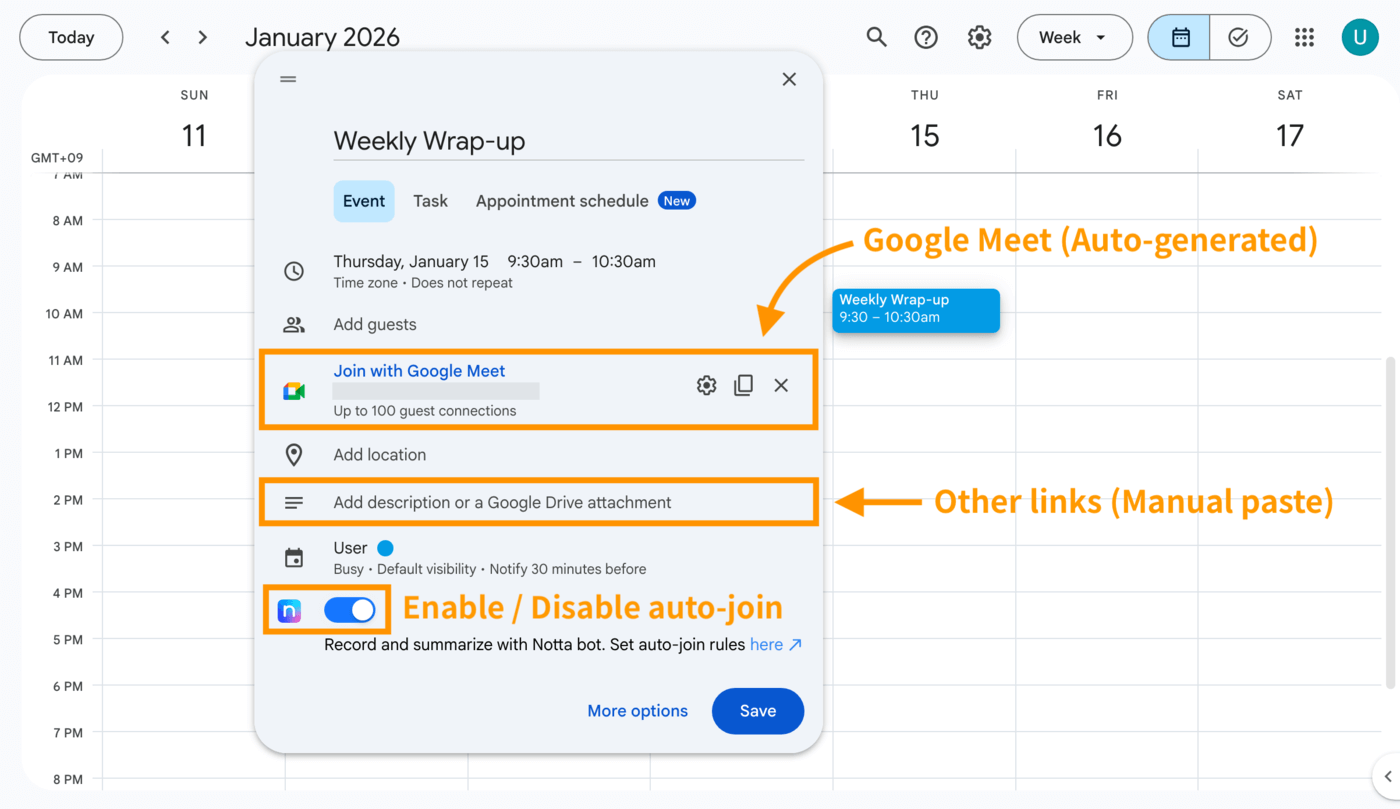Image resolution: width=1400 pixels, height=809 pixels.
Task: Click the Add location field
Action: 380,455
